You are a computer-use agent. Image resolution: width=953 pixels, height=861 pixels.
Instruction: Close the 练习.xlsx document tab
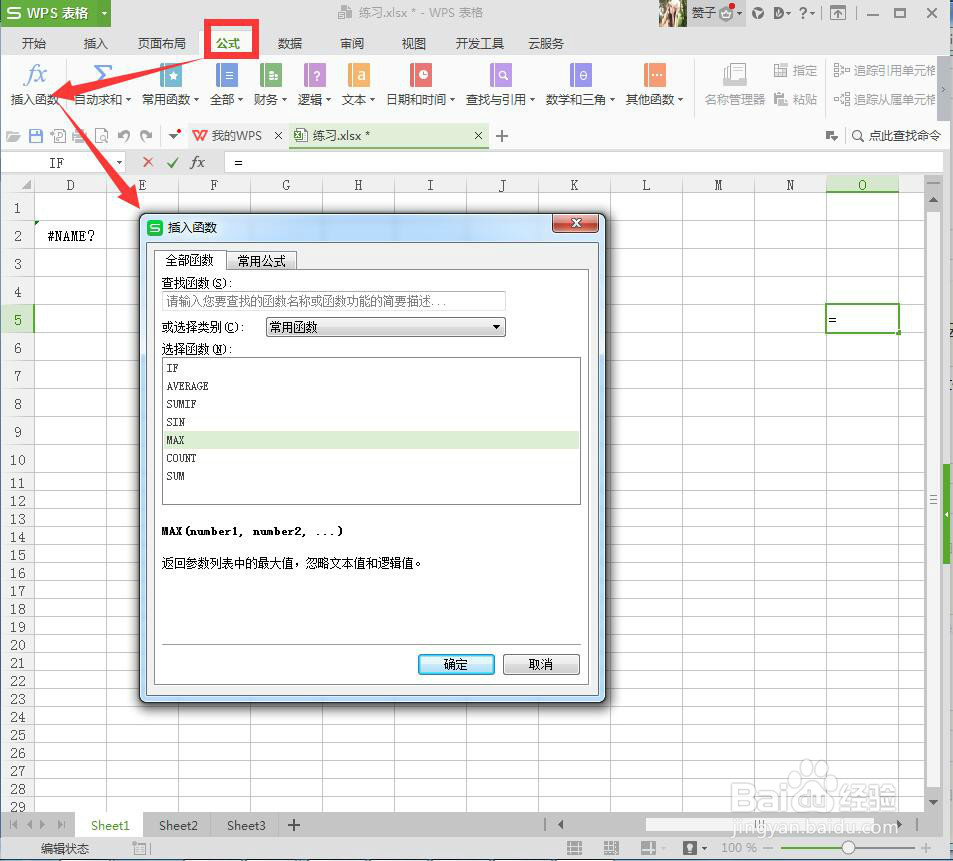click(x=478, y=135)
